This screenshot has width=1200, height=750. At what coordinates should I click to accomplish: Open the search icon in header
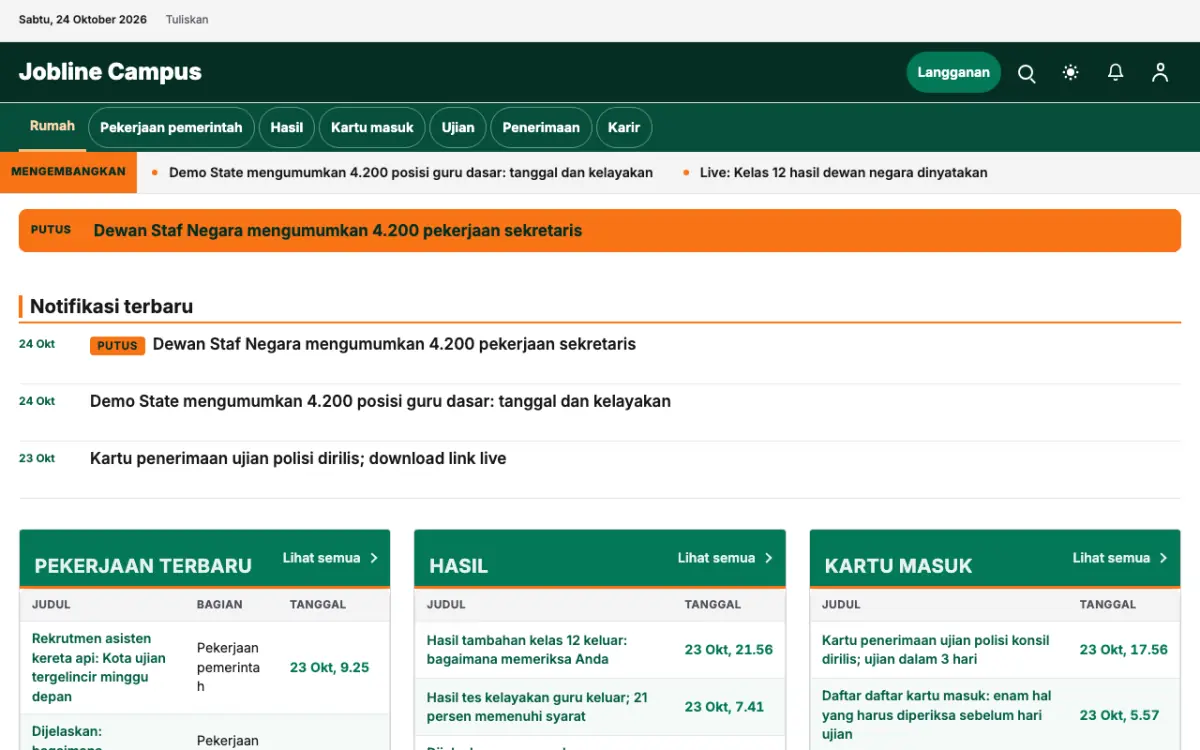click(x=1026, y=73)
